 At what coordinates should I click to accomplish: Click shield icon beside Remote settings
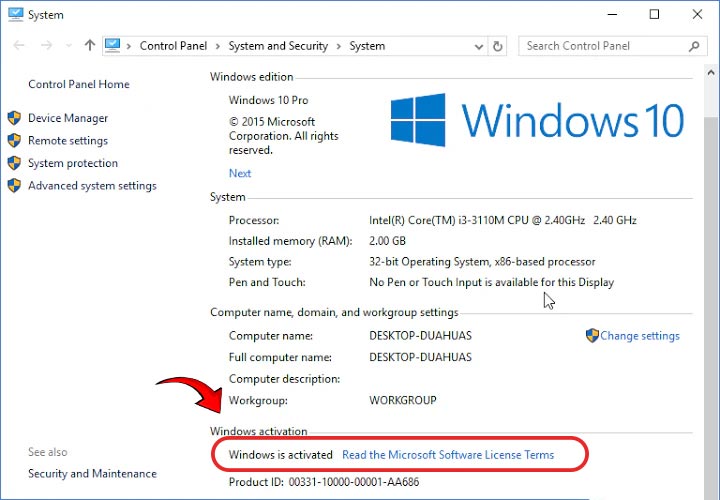tap(14, 140)
